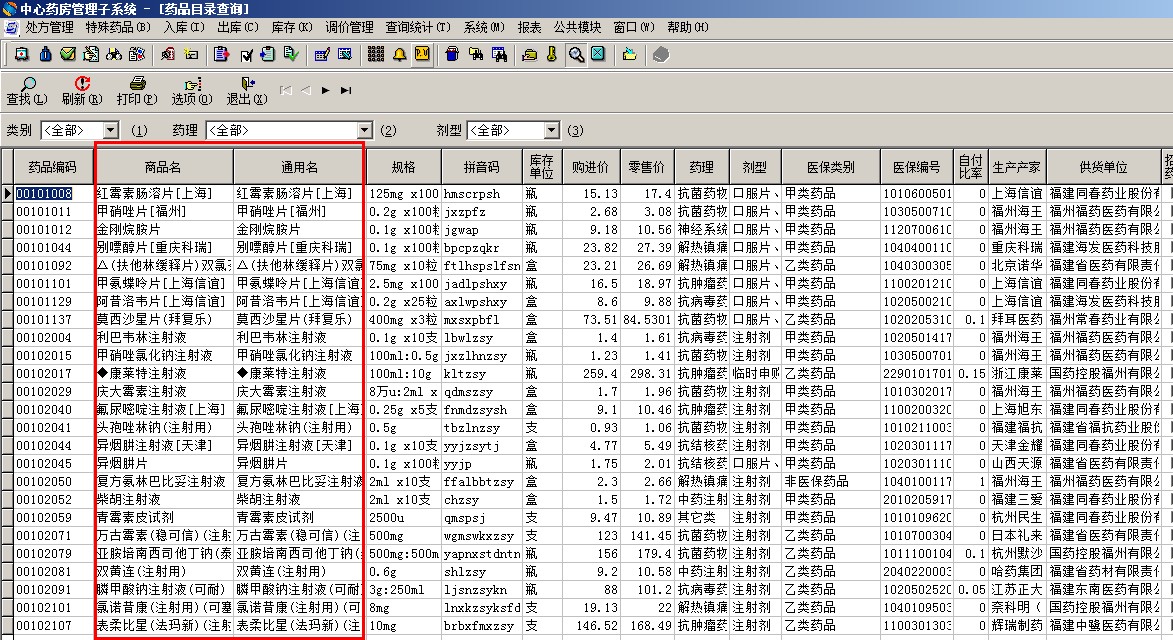The image size is (1173, 640).
Task: Click the teal X close-window toolbar icon
Action: [598, 55]
